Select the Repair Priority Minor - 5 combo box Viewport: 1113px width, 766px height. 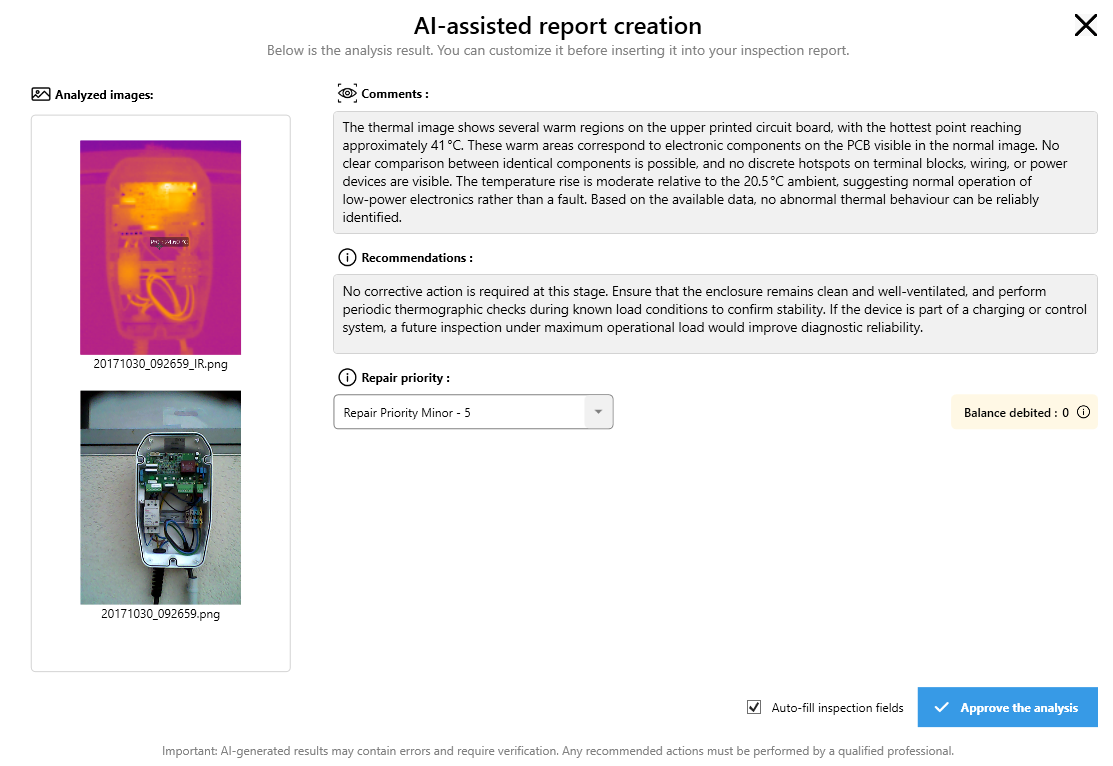click(x=460, y=412)
